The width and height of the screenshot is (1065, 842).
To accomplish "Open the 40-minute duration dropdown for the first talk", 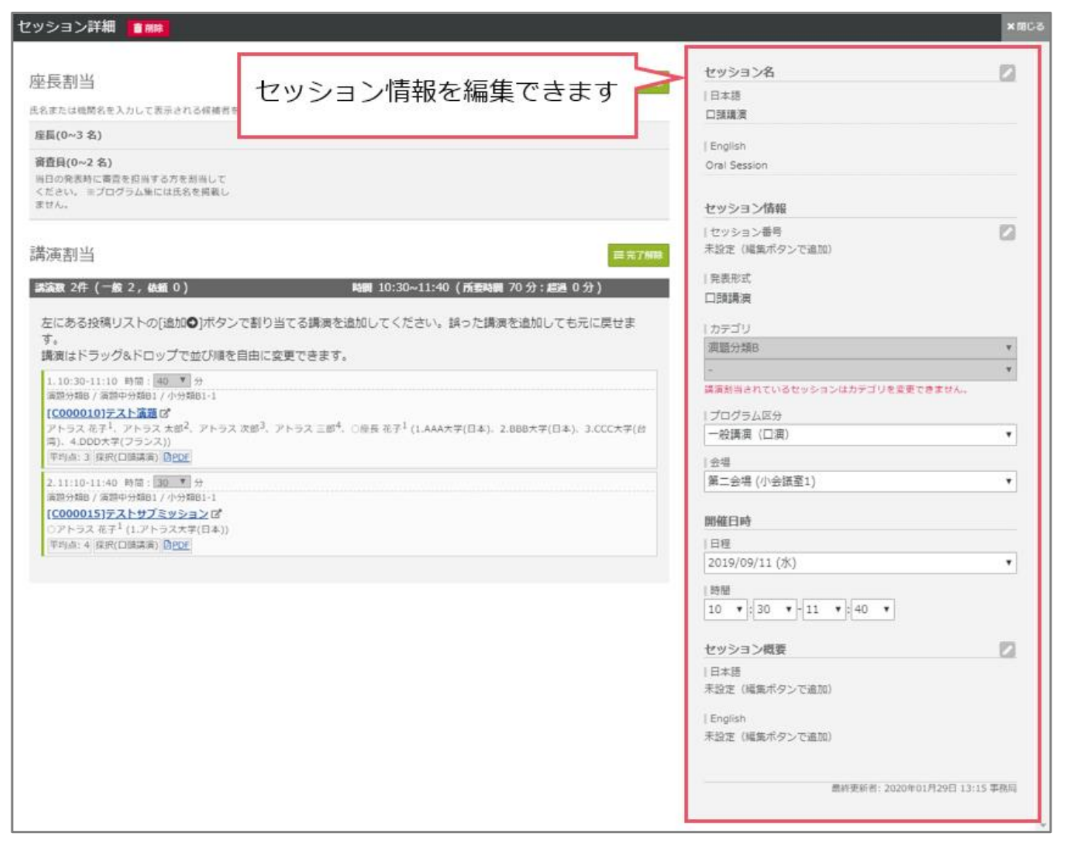I will tap(170, 379).
